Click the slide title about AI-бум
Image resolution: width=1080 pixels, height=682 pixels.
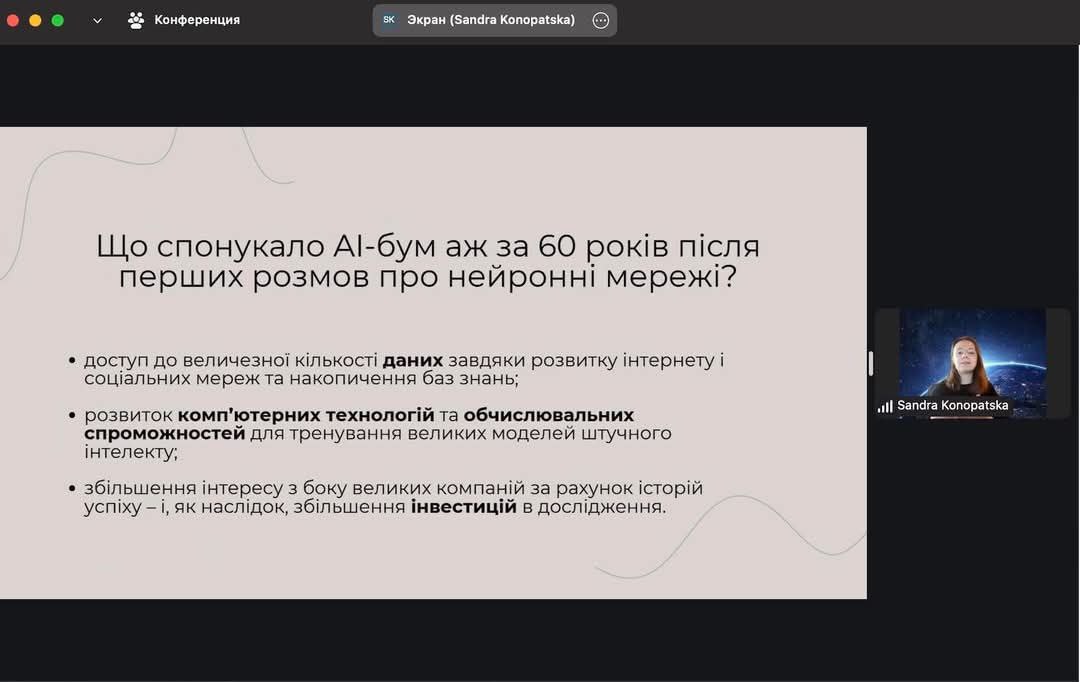click(428, 261)
